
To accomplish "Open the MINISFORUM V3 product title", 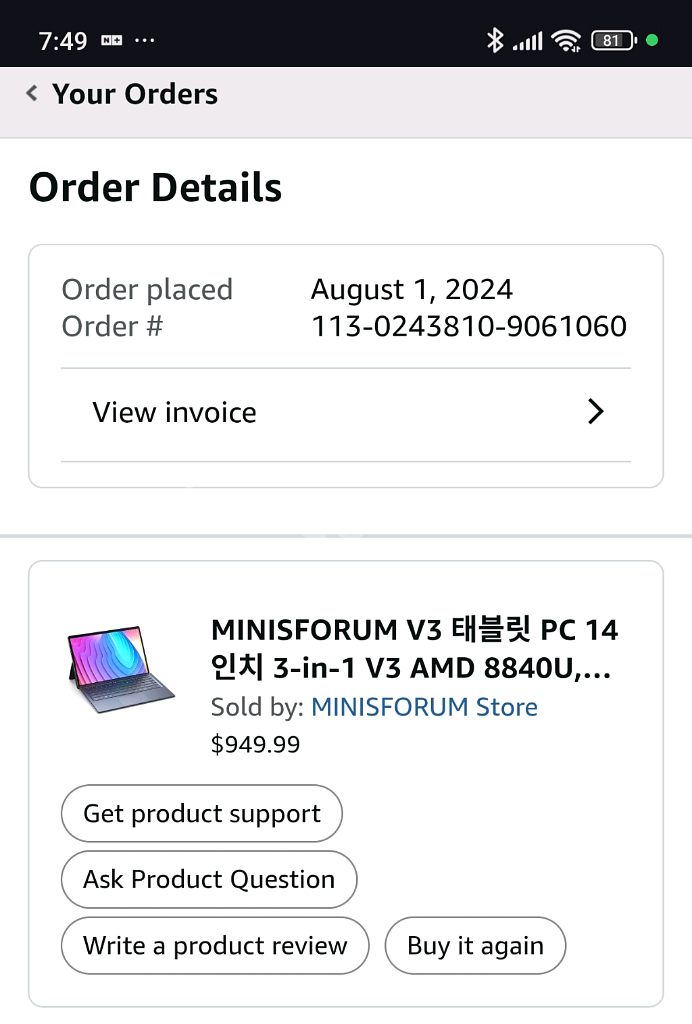I will point(414,648).
